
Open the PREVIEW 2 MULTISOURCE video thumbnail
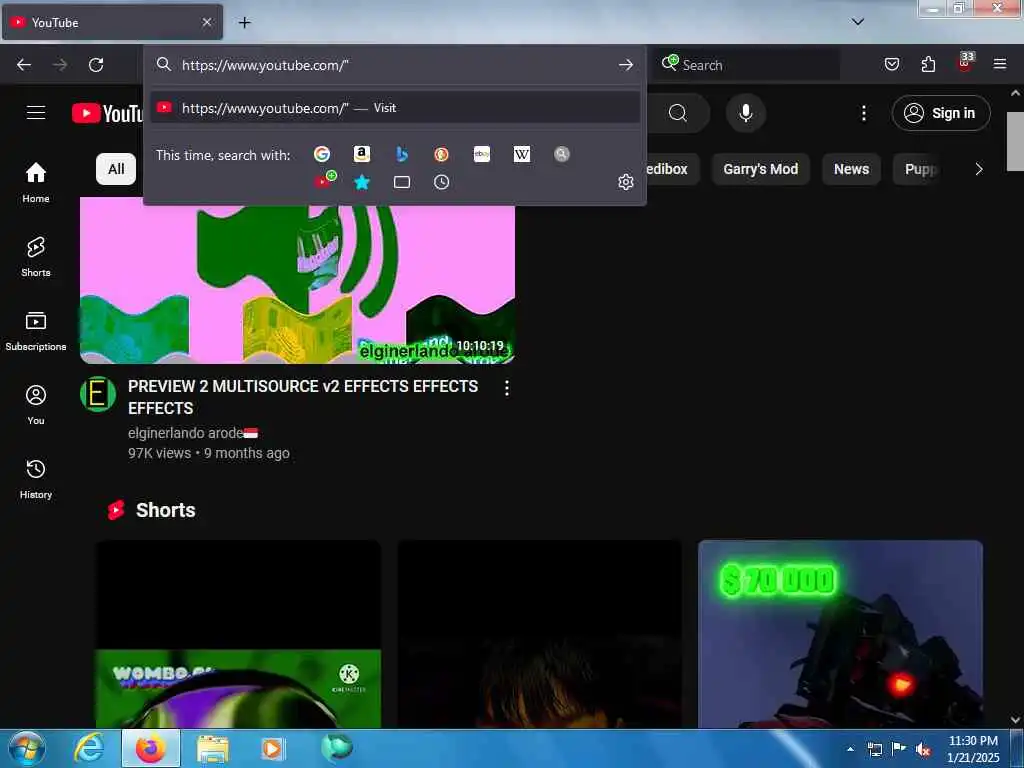coord(297,281)
